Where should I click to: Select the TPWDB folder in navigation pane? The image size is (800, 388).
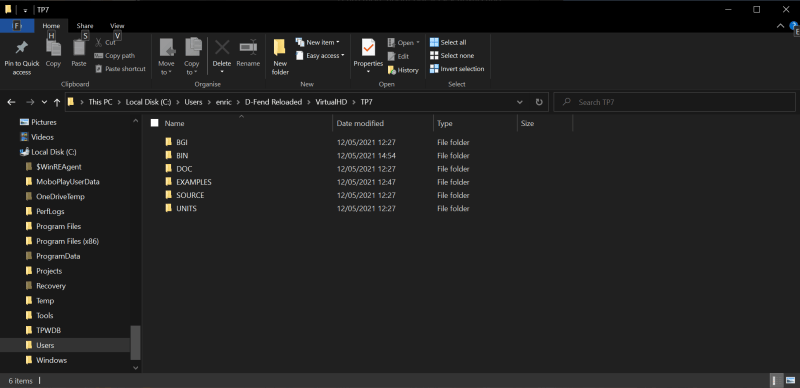(x=48, y=330)
